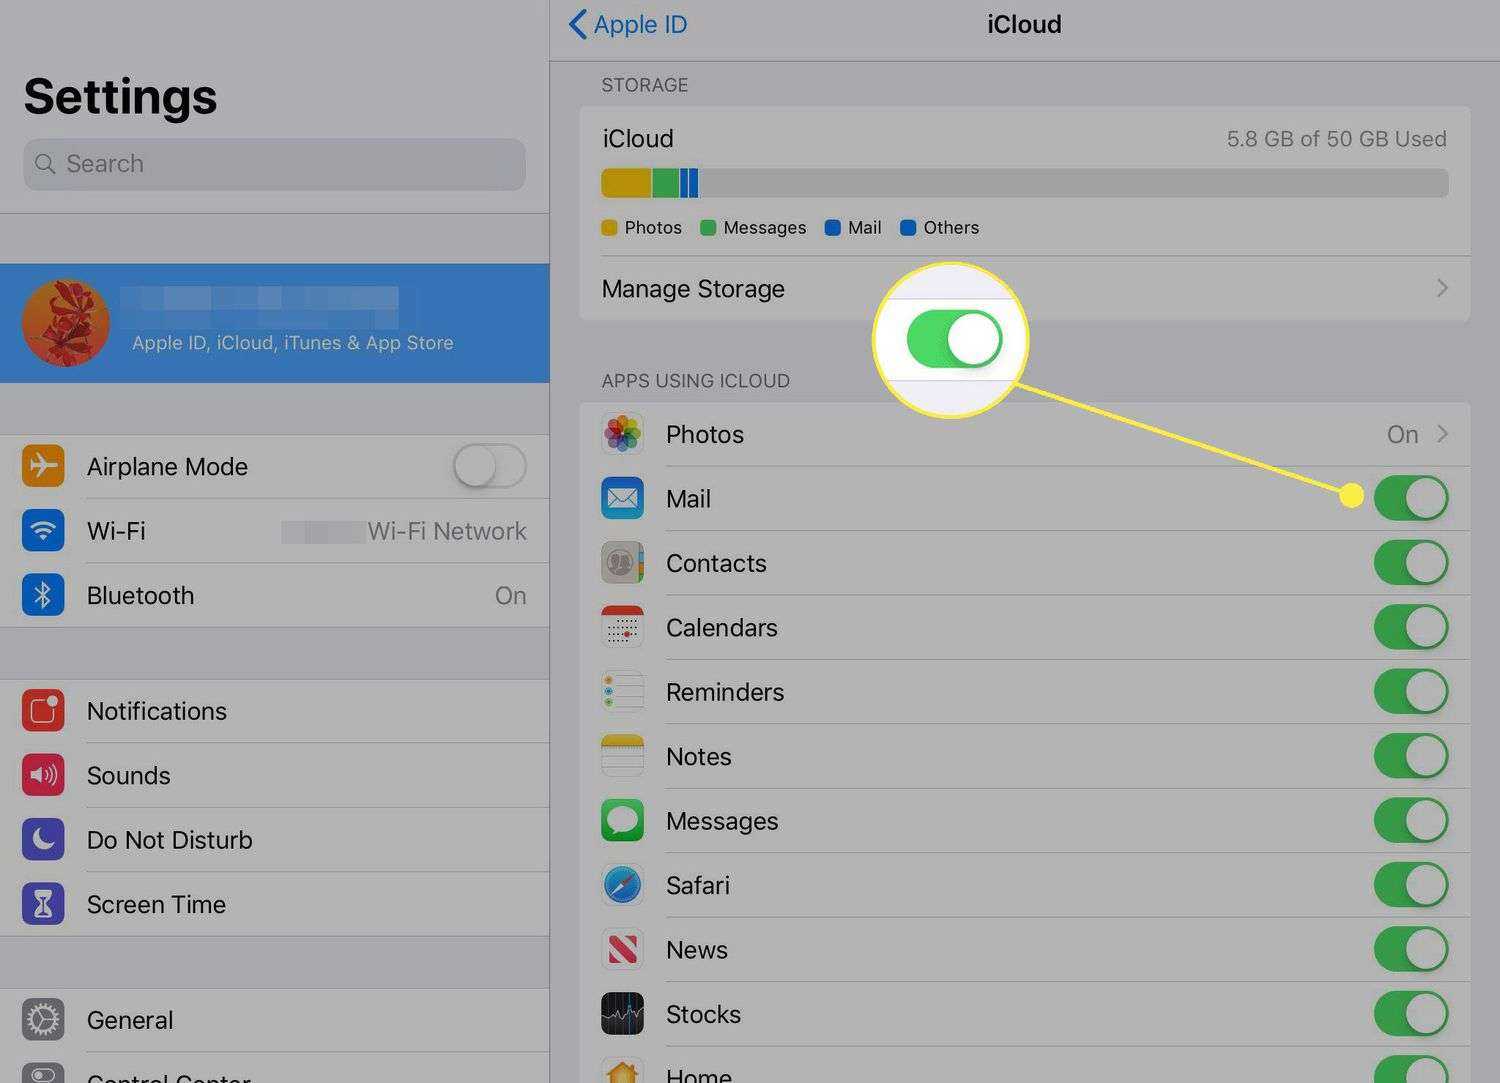Tap the Reminders app icon
This screenshot has height=1083, width=1500.
622,692
